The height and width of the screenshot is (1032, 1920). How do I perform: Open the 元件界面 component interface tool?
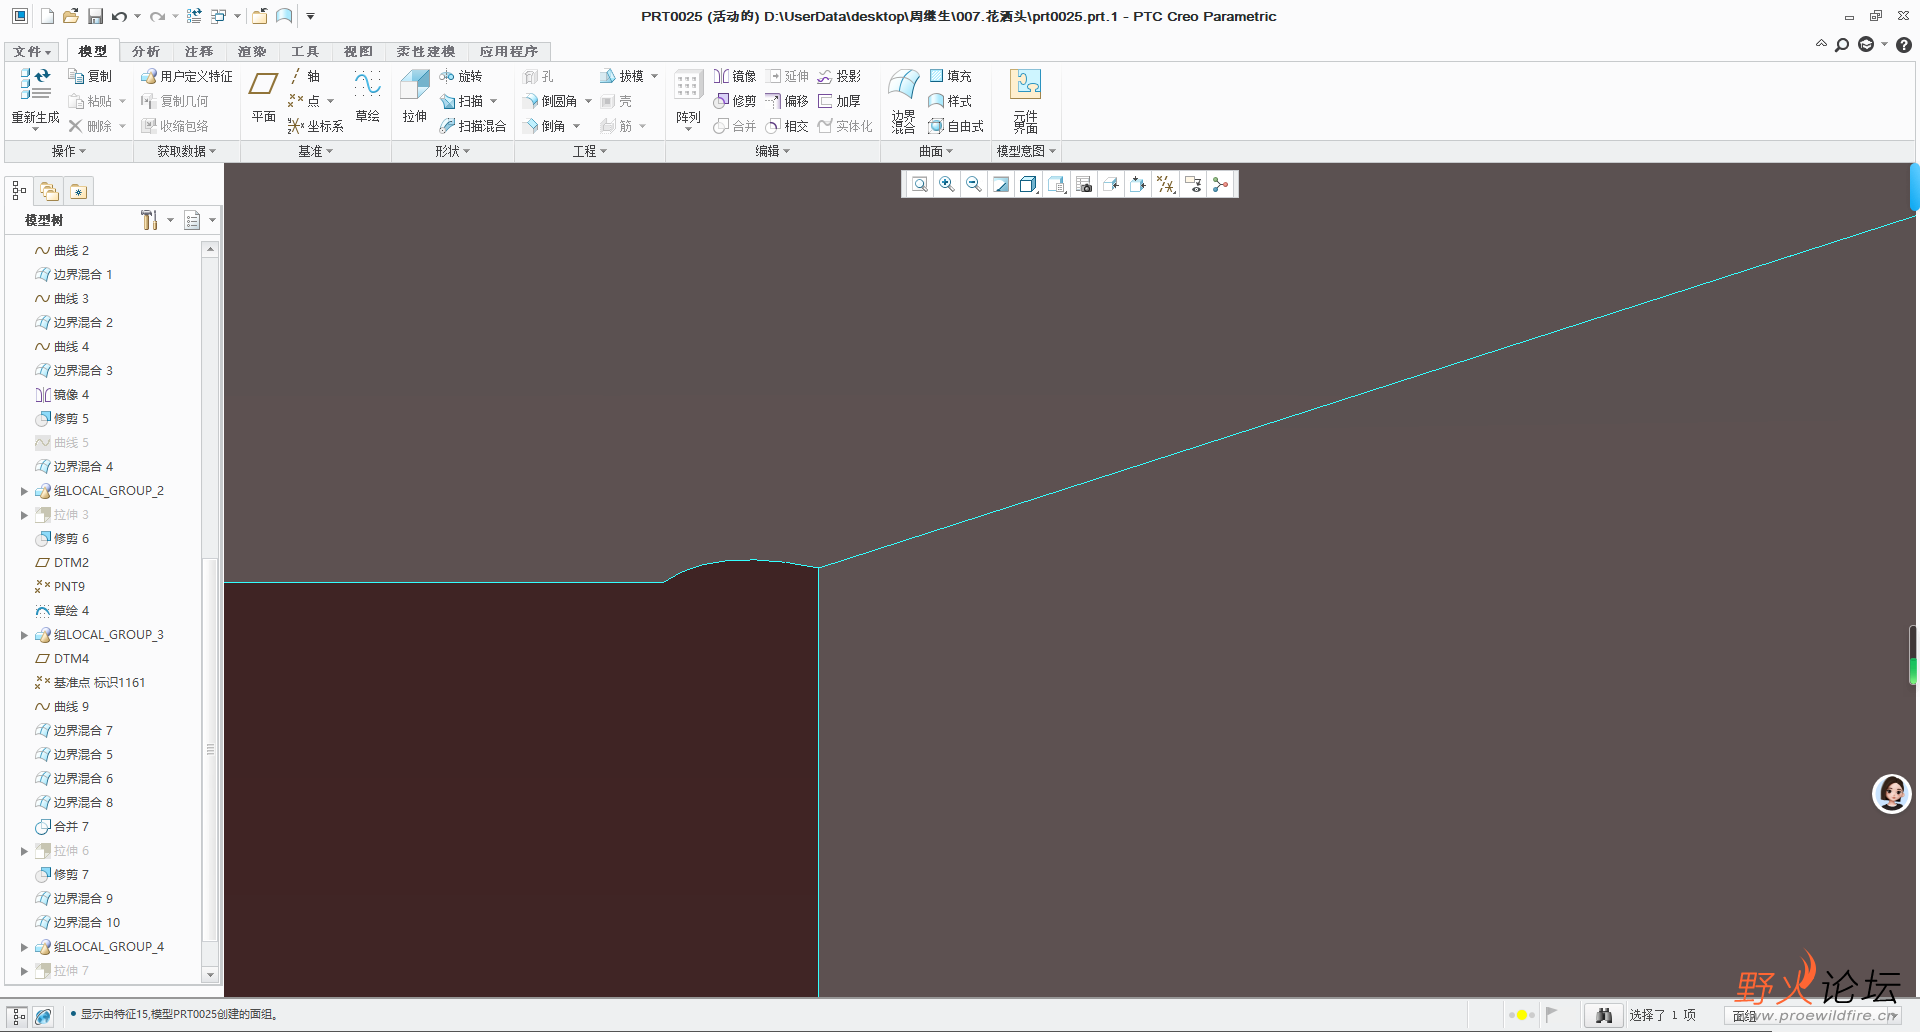(1026, 100)
